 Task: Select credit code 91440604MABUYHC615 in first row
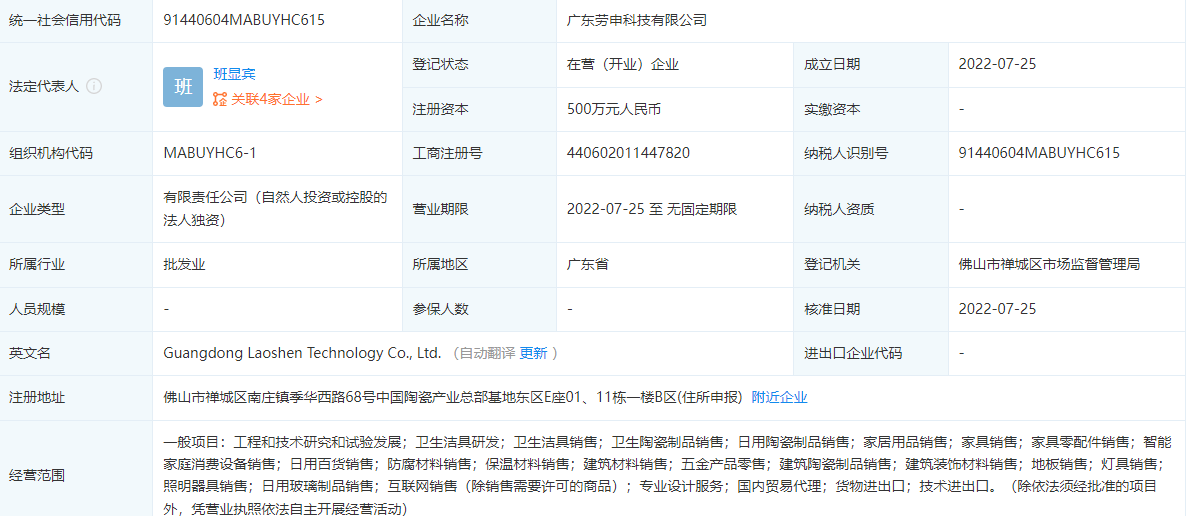[244, 20]
